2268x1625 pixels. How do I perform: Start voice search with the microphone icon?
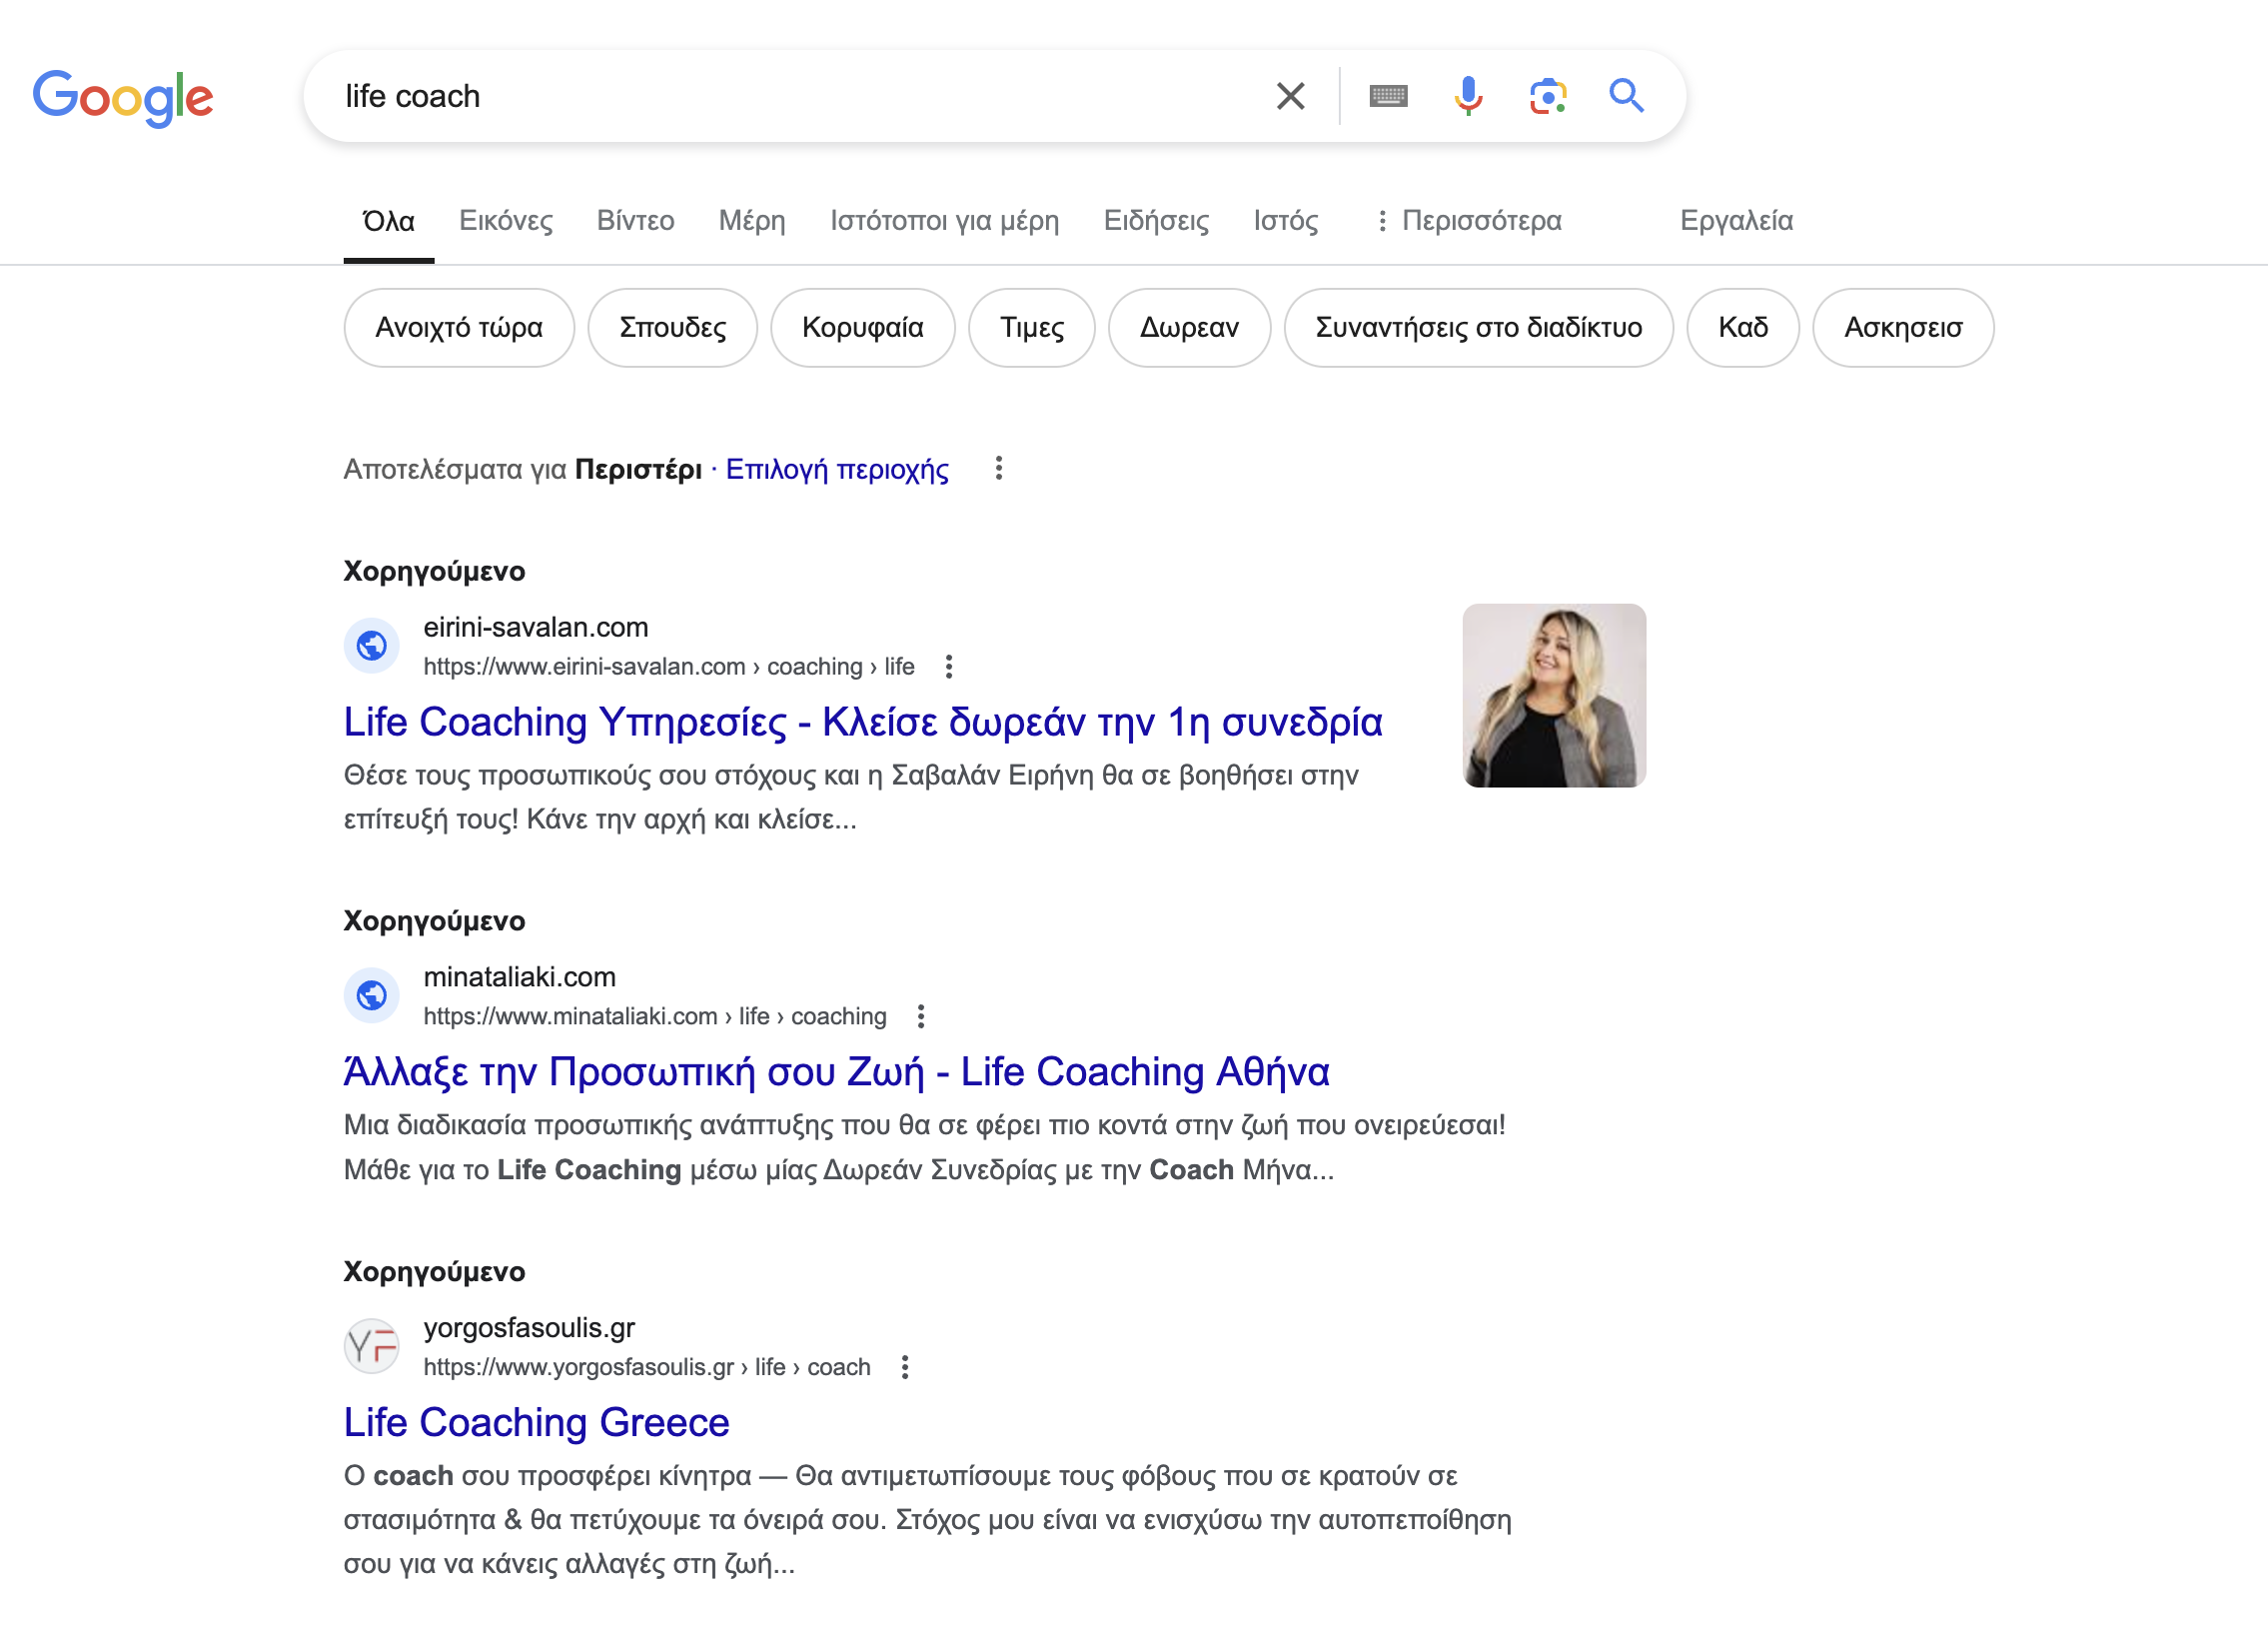coord(1468,96)
